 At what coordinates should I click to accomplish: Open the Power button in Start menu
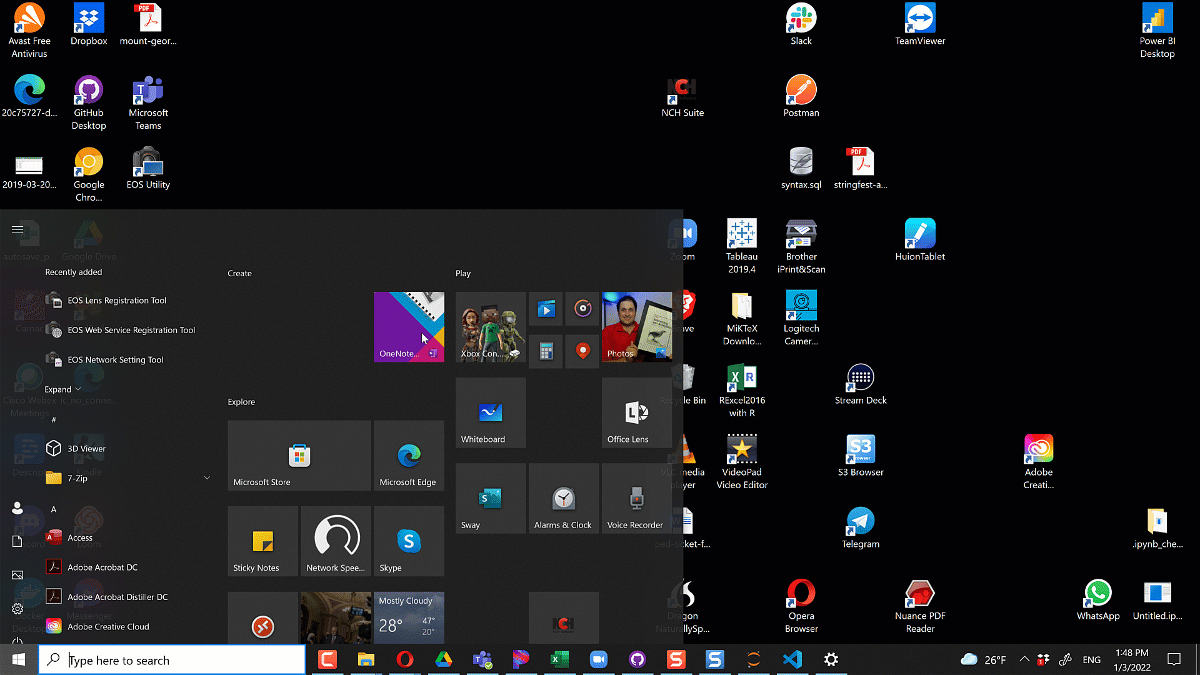[17, 641]
